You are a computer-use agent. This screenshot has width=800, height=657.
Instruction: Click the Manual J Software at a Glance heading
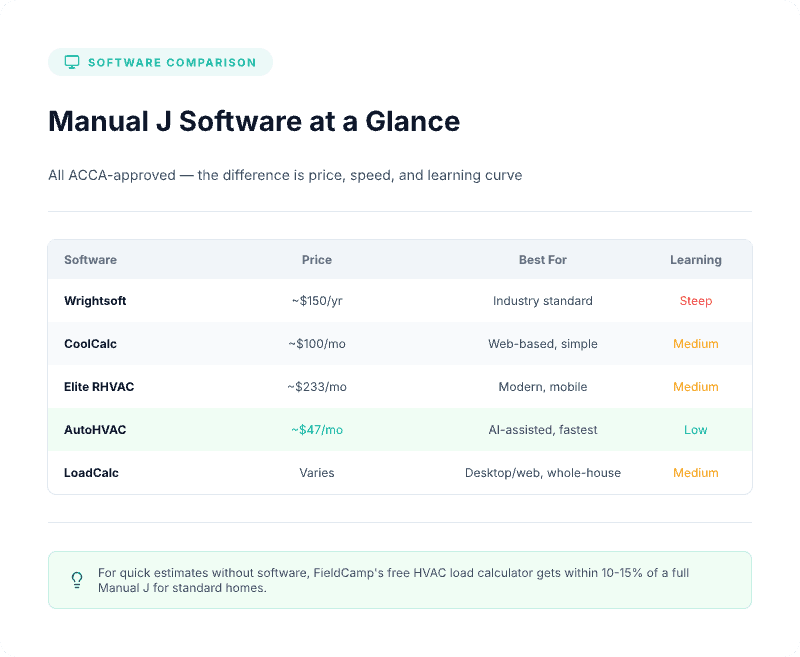coord(253,121)
